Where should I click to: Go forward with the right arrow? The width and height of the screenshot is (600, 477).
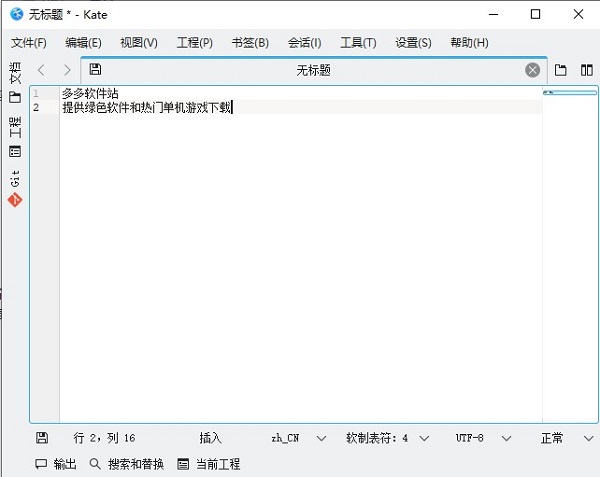point(67,70)
